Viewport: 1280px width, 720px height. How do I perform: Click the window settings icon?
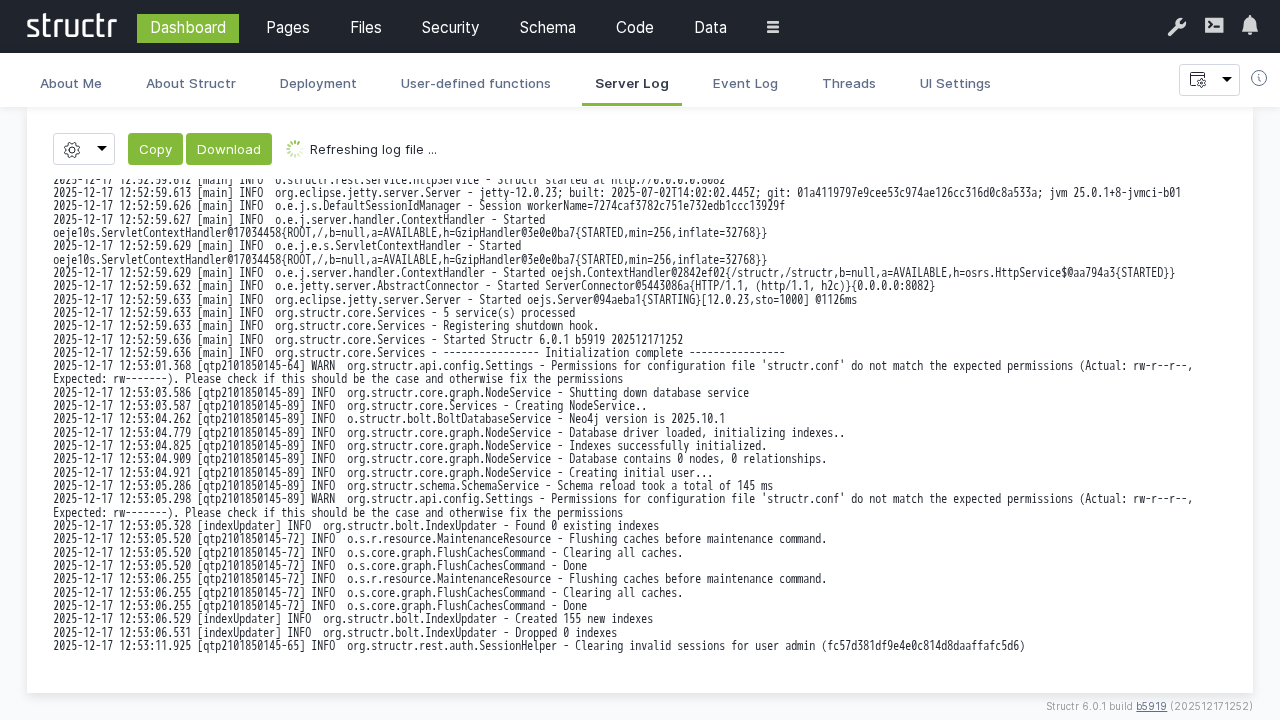[1197, 80]
